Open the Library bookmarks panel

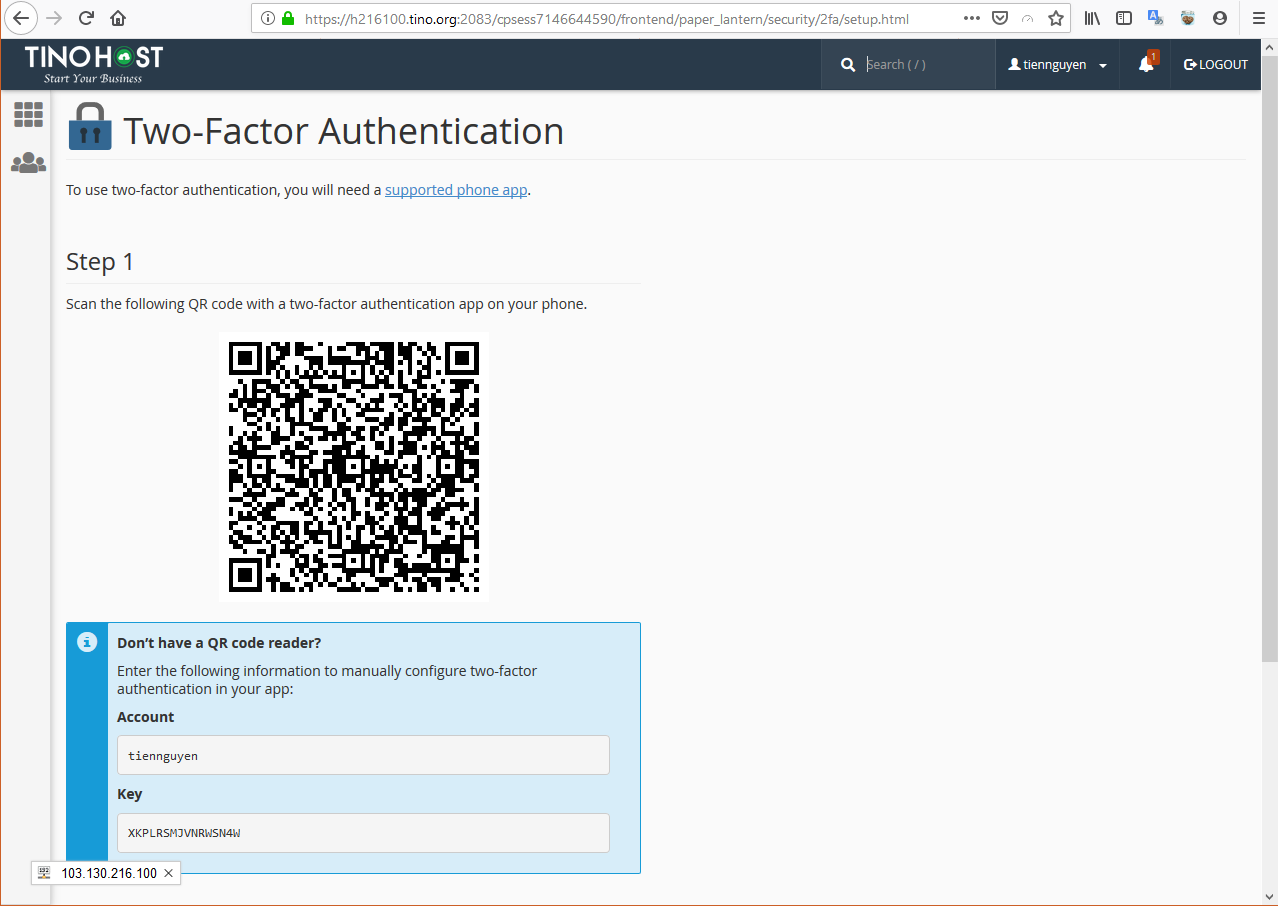pos(1093,18)
